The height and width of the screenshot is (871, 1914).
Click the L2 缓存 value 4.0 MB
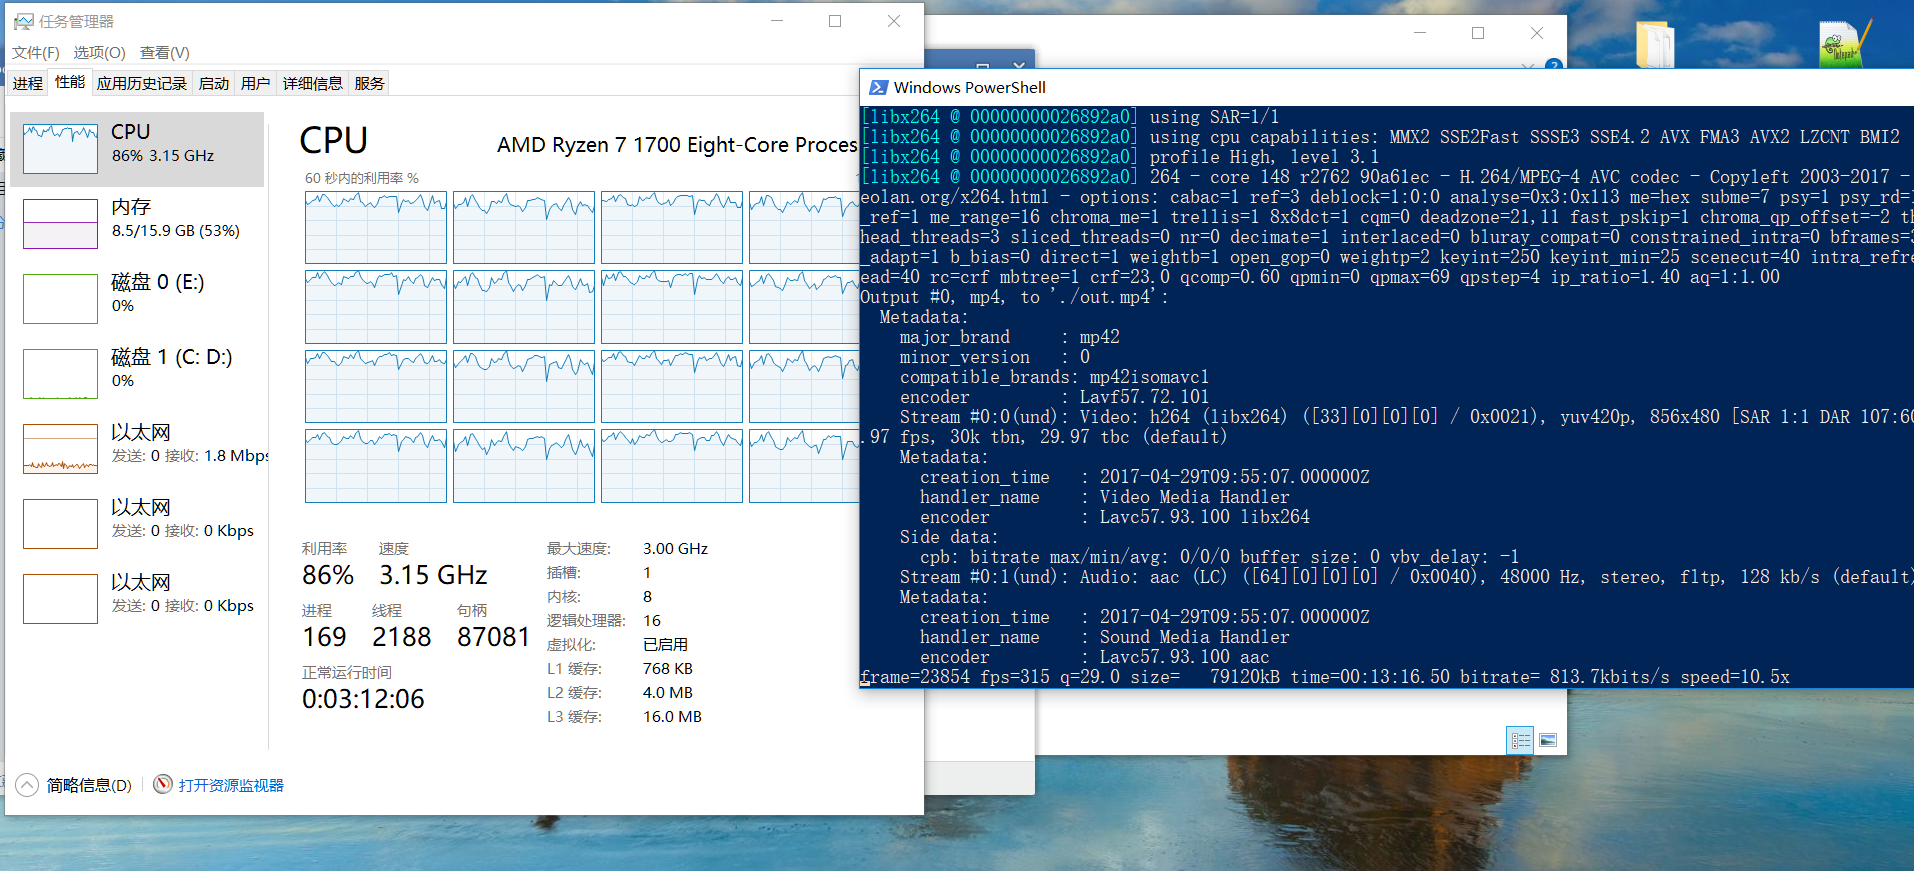[668, 692]
